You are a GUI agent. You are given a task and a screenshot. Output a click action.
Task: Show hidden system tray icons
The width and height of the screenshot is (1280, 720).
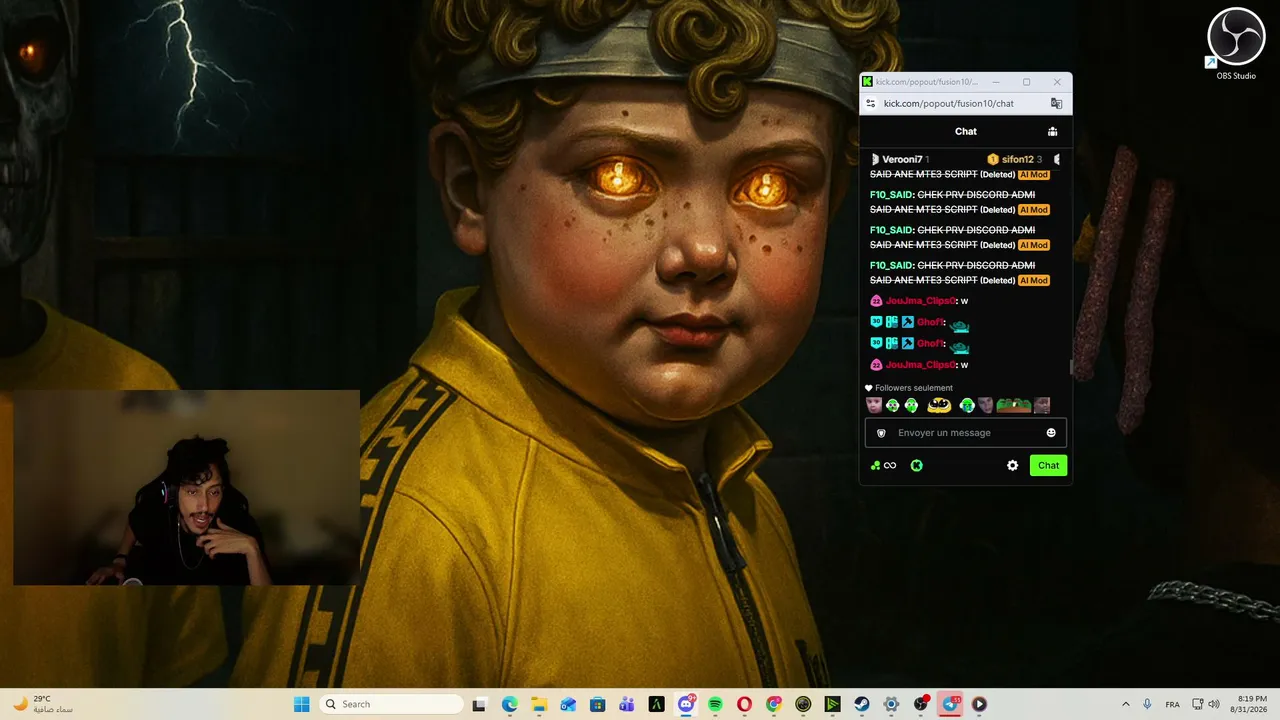[x=1126, y=704]
